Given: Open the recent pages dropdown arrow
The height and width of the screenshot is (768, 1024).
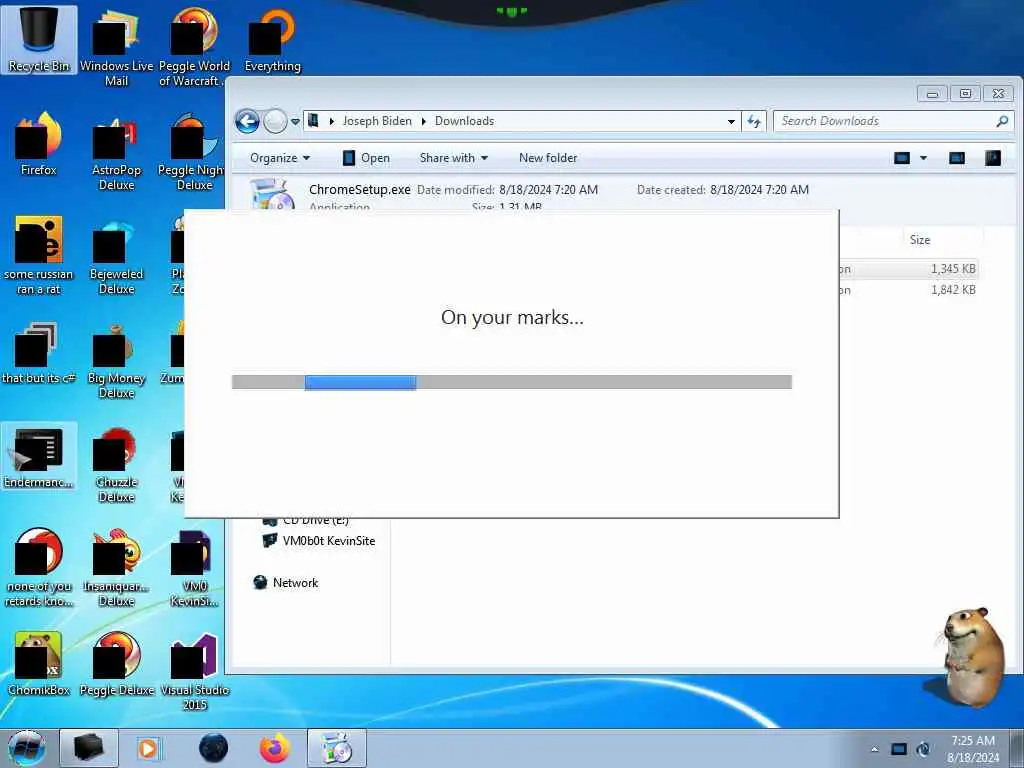Looking at the screenshot, I should coord(295,121).
